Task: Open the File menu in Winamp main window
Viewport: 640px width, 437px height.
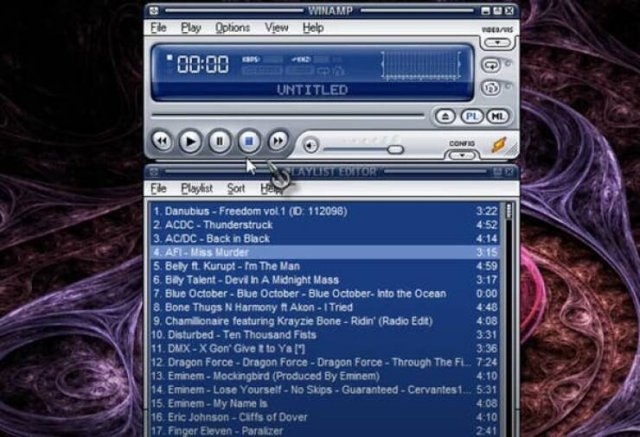Action: 158,28
